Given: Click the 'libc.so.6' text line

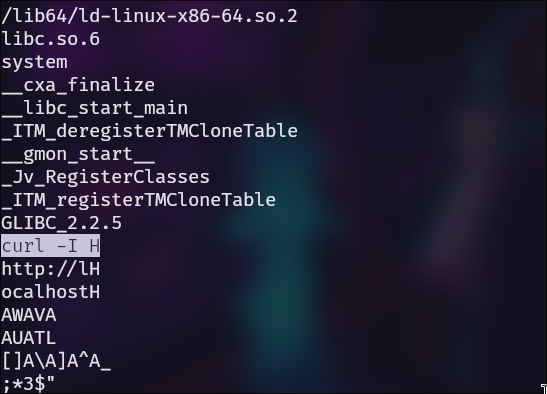Looking at the screenshot, I should tap(51, 39).
